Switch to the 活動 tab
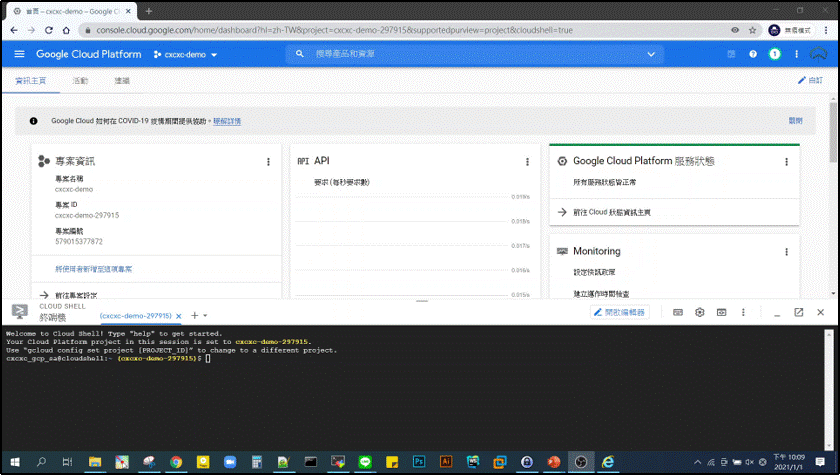Screen dimensions: 840x475 [x=80, y=80]
